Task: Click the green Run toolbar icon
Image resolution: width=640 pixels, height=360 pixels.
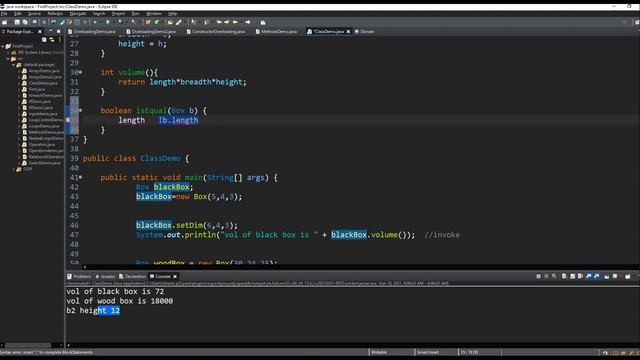Action: point(108,22)
